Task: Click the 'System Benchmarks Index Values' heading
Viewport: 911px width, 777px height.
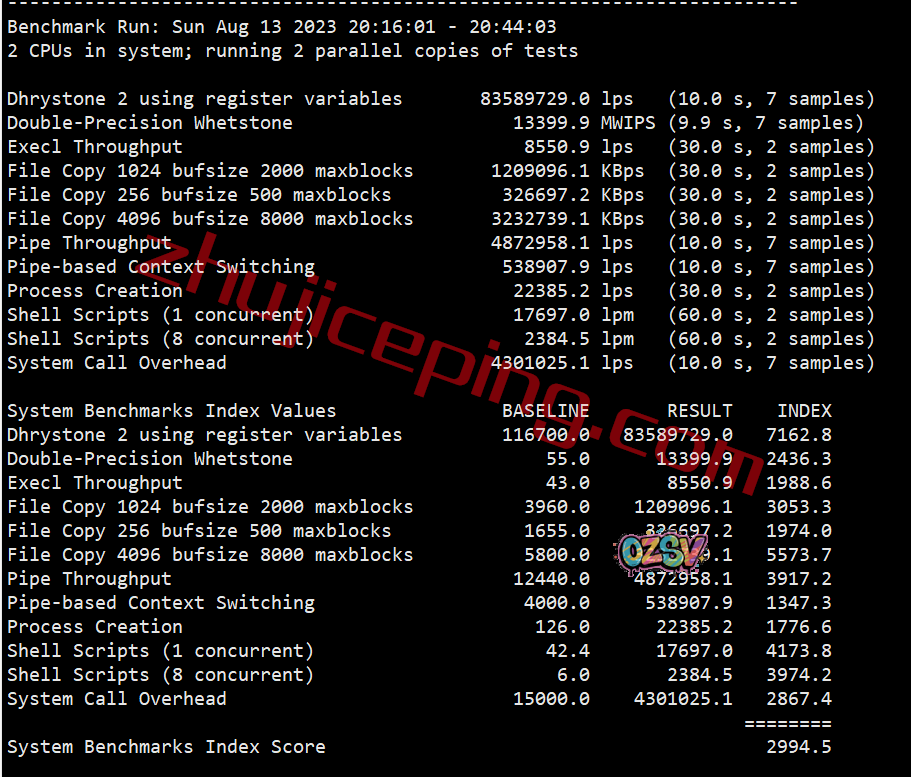Action: [171, 411]
